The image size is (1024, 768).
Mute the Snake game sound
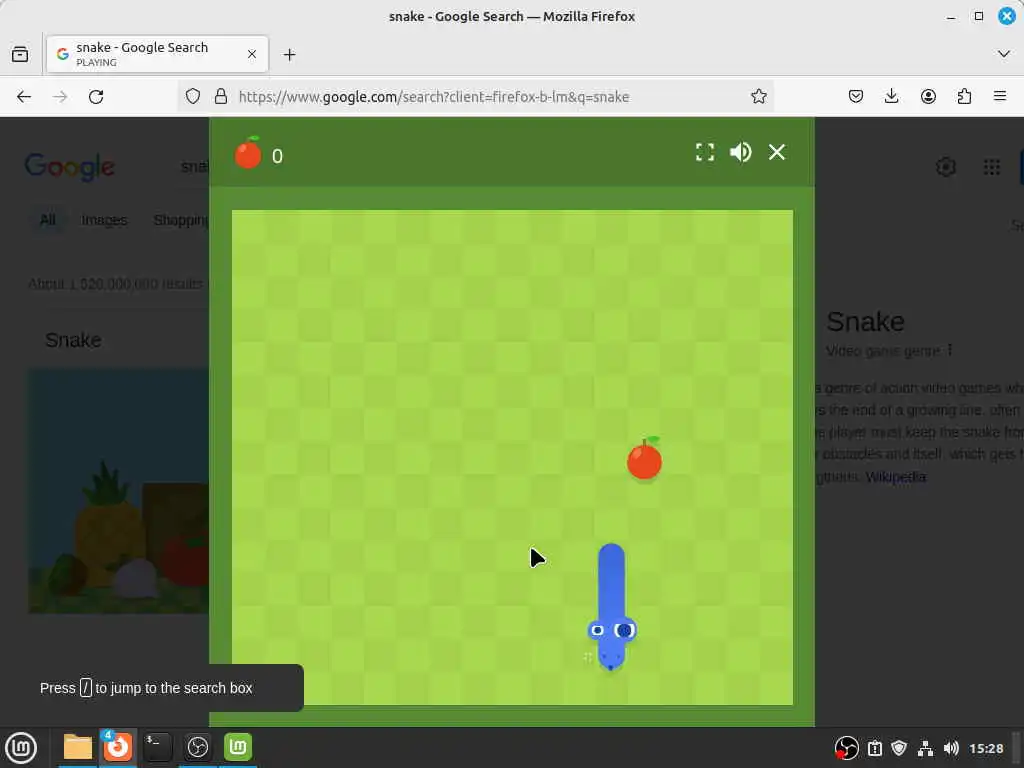[741, 152]
